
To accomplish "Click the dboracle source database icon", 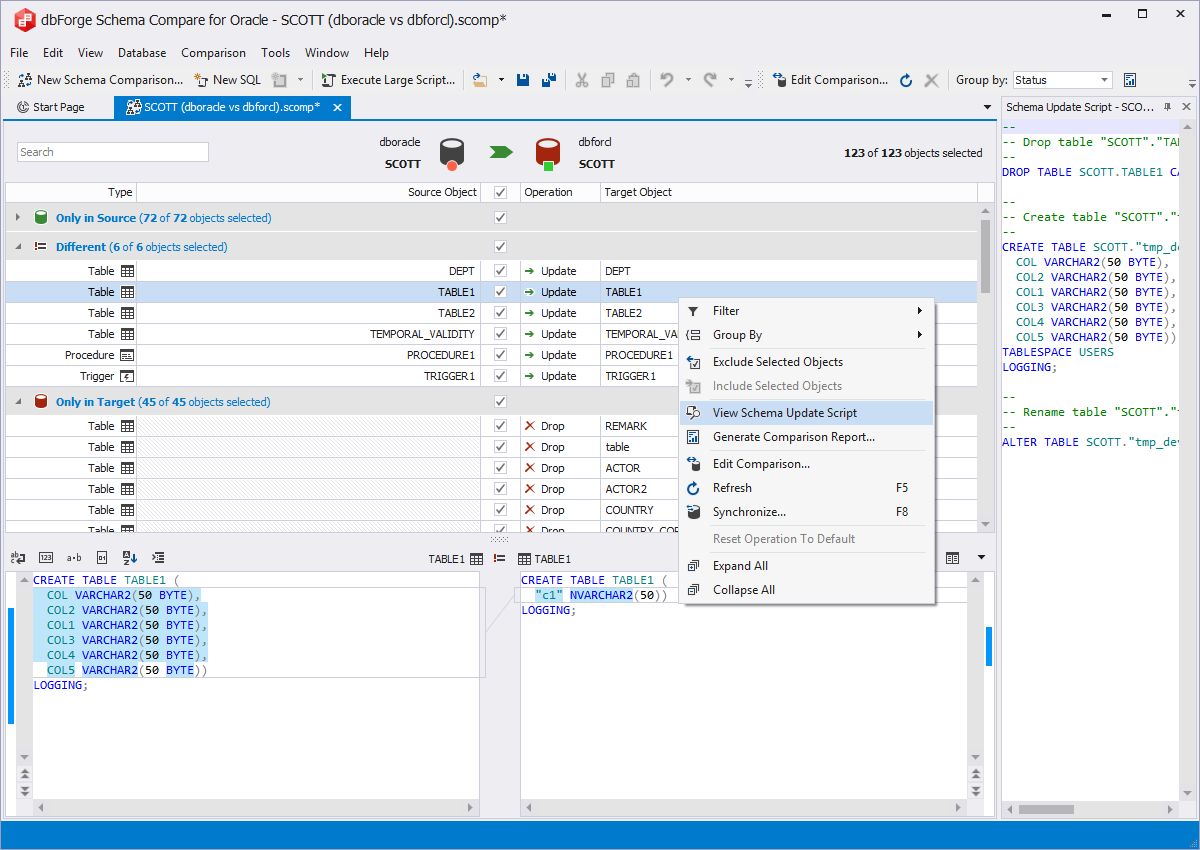I will [x=452, y=154].
